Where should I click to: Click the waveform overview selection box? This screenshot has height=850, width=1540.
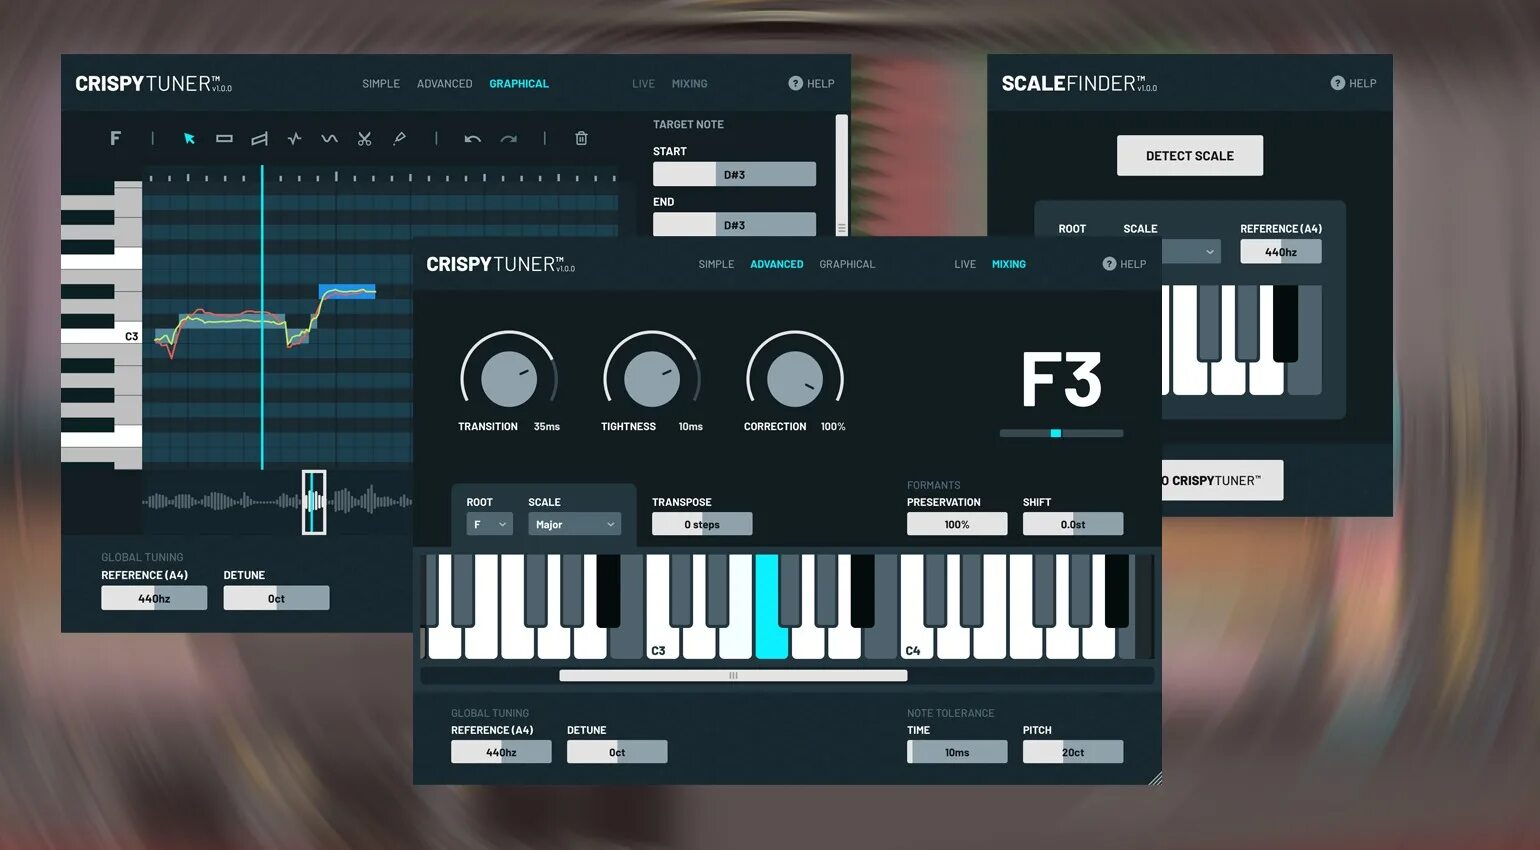tap(314, 502)
